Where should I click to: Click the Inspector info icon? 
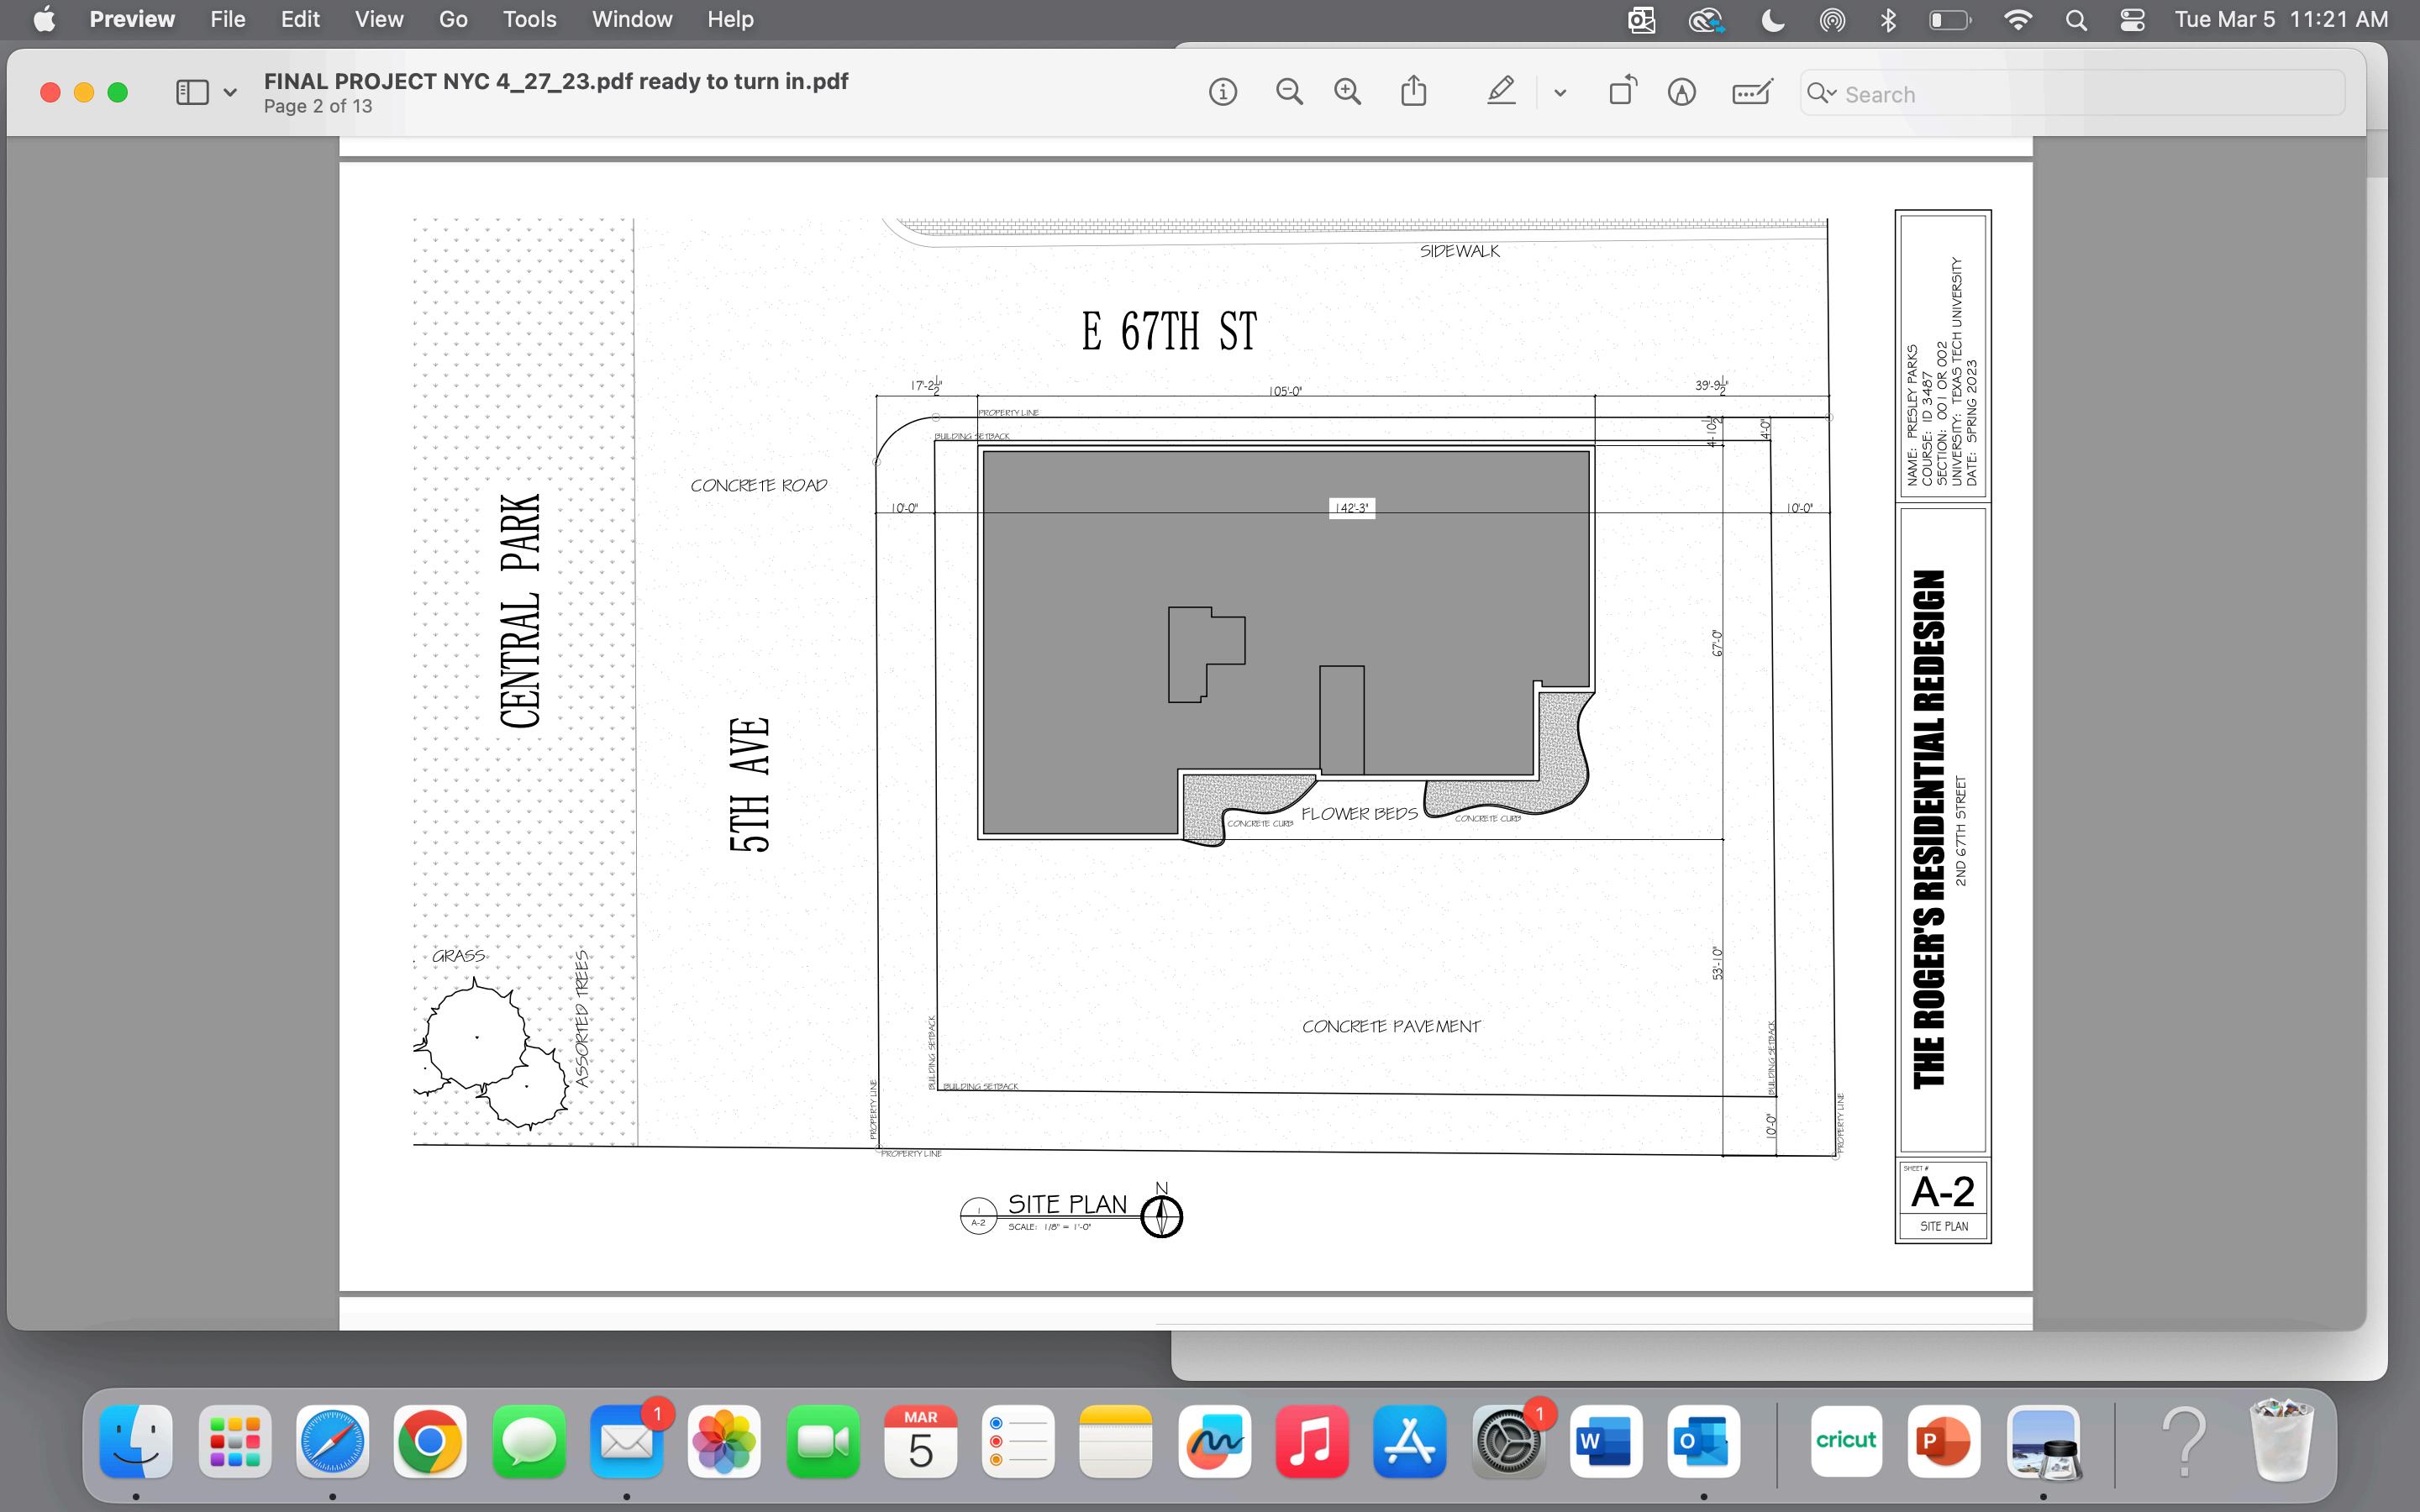tap(1222, 93)
